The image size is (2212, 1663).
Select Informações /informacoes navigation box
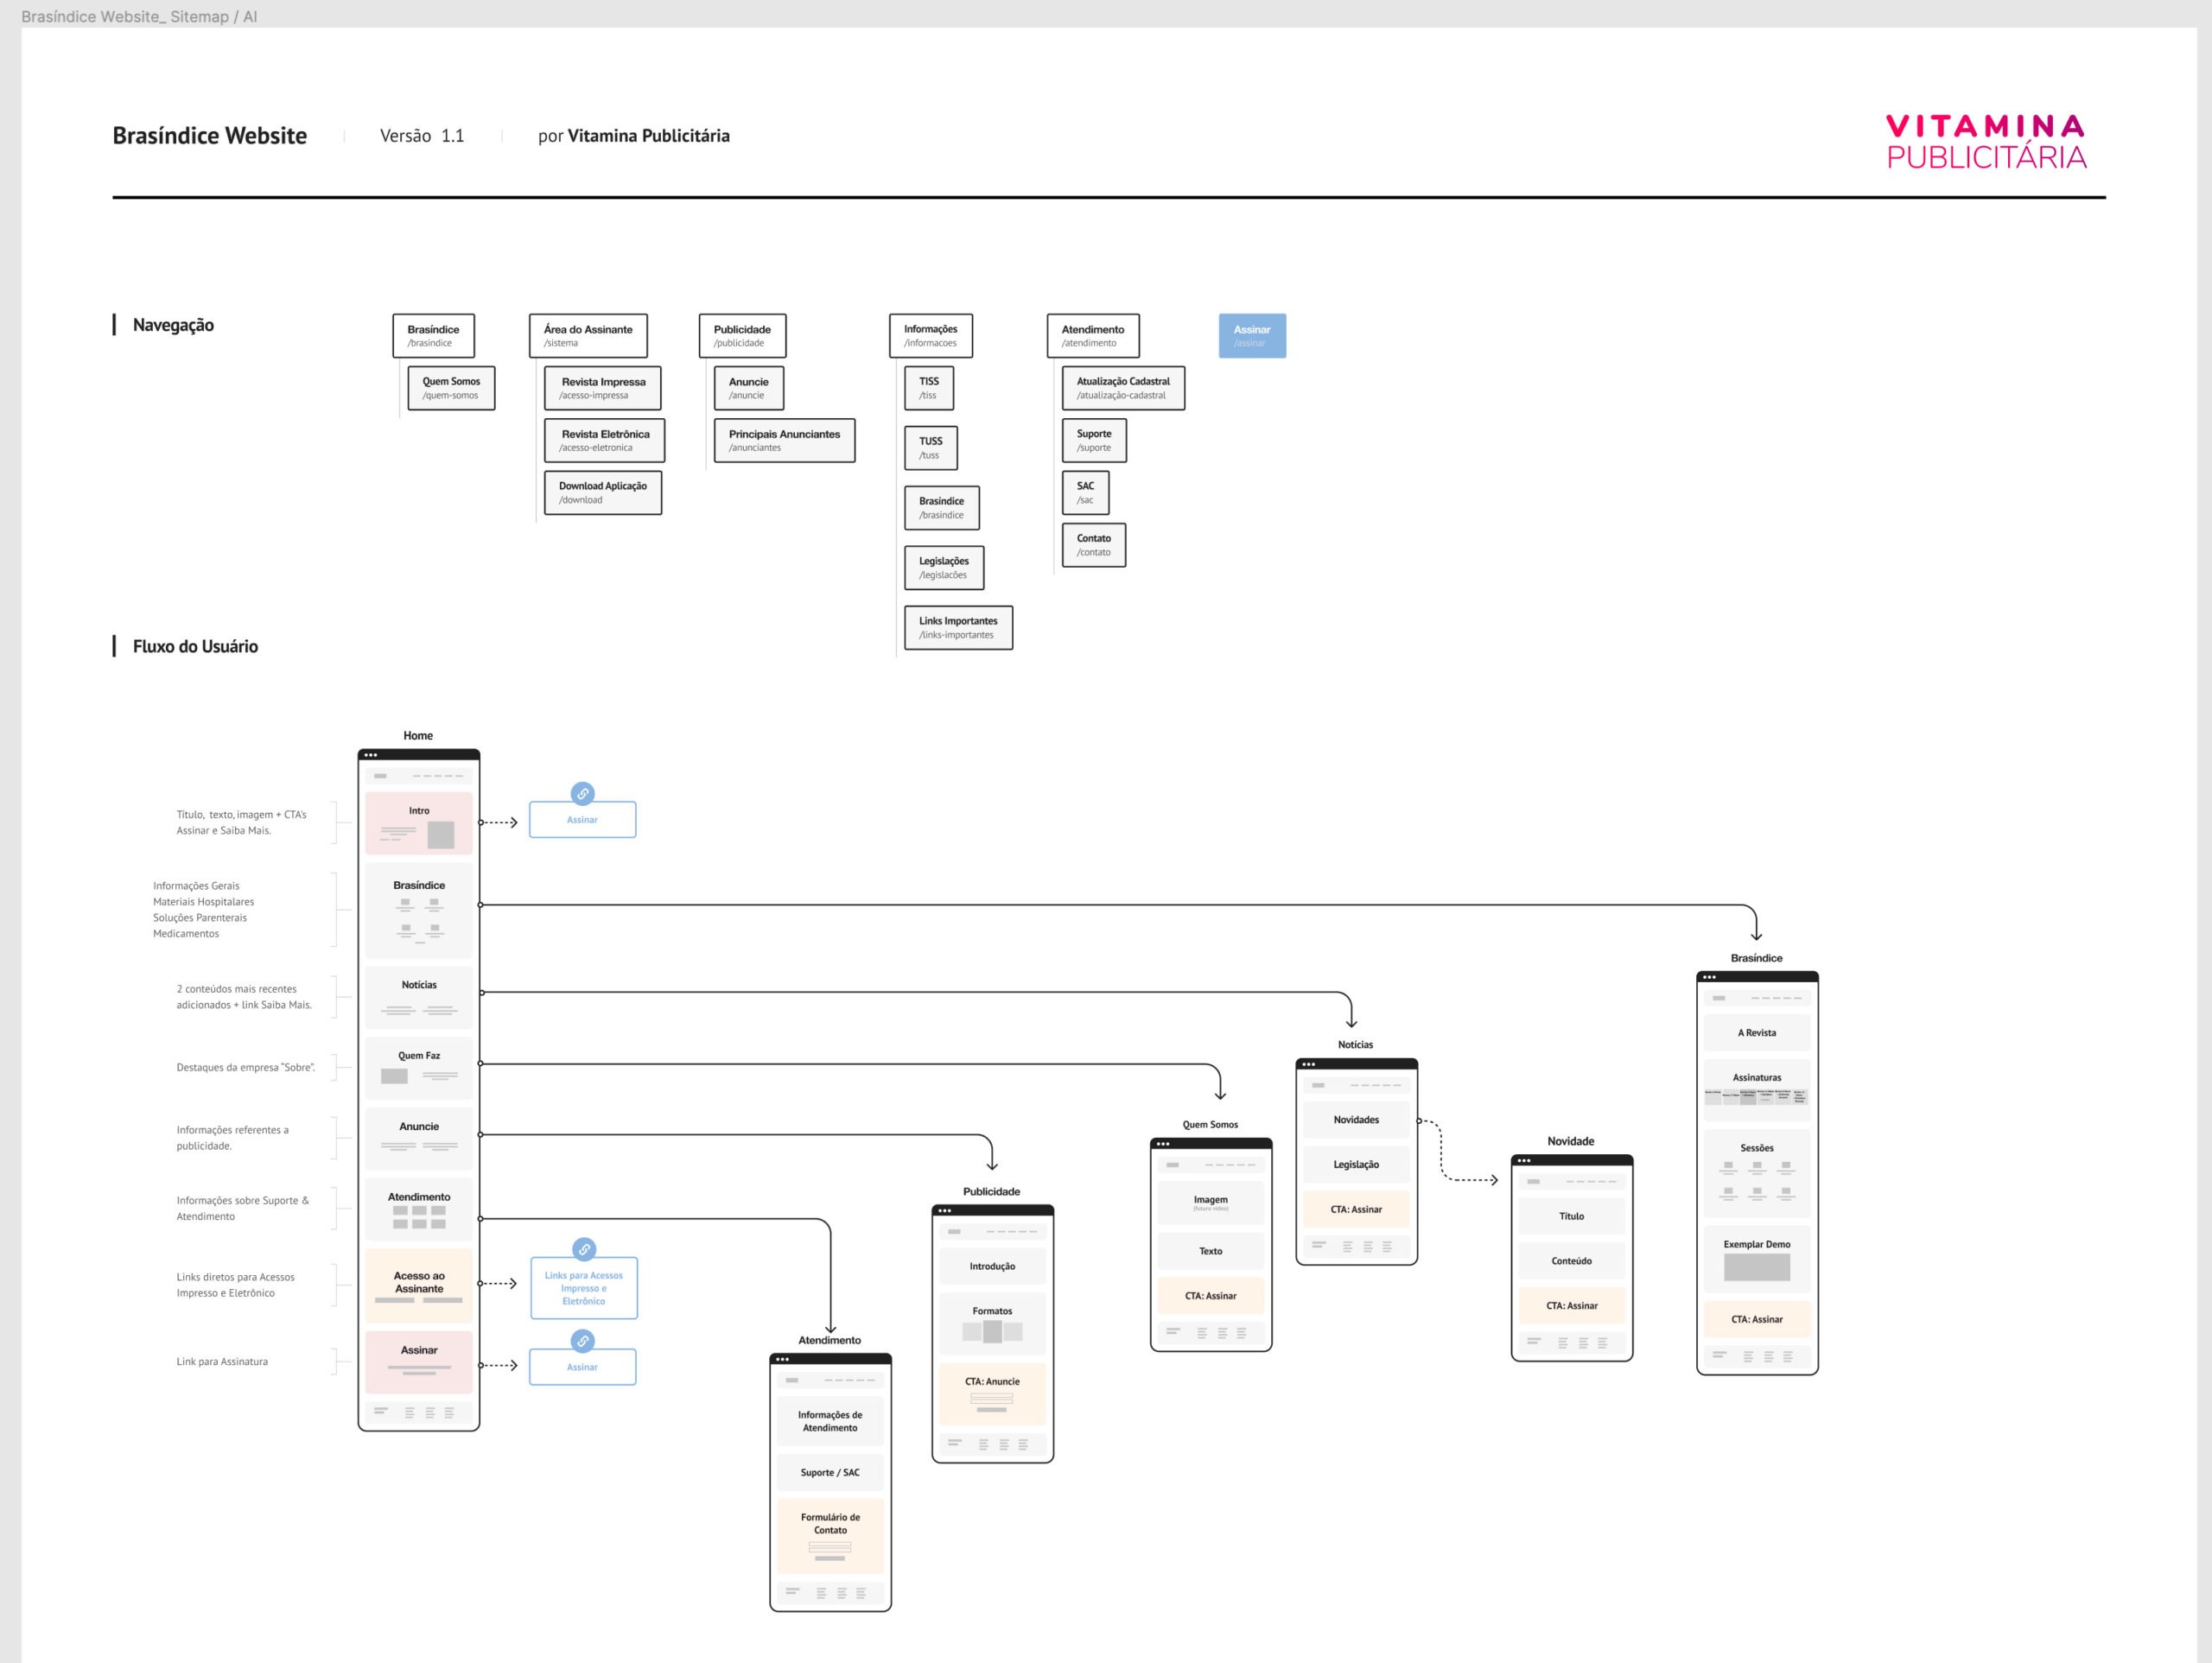tap(931, 336)
